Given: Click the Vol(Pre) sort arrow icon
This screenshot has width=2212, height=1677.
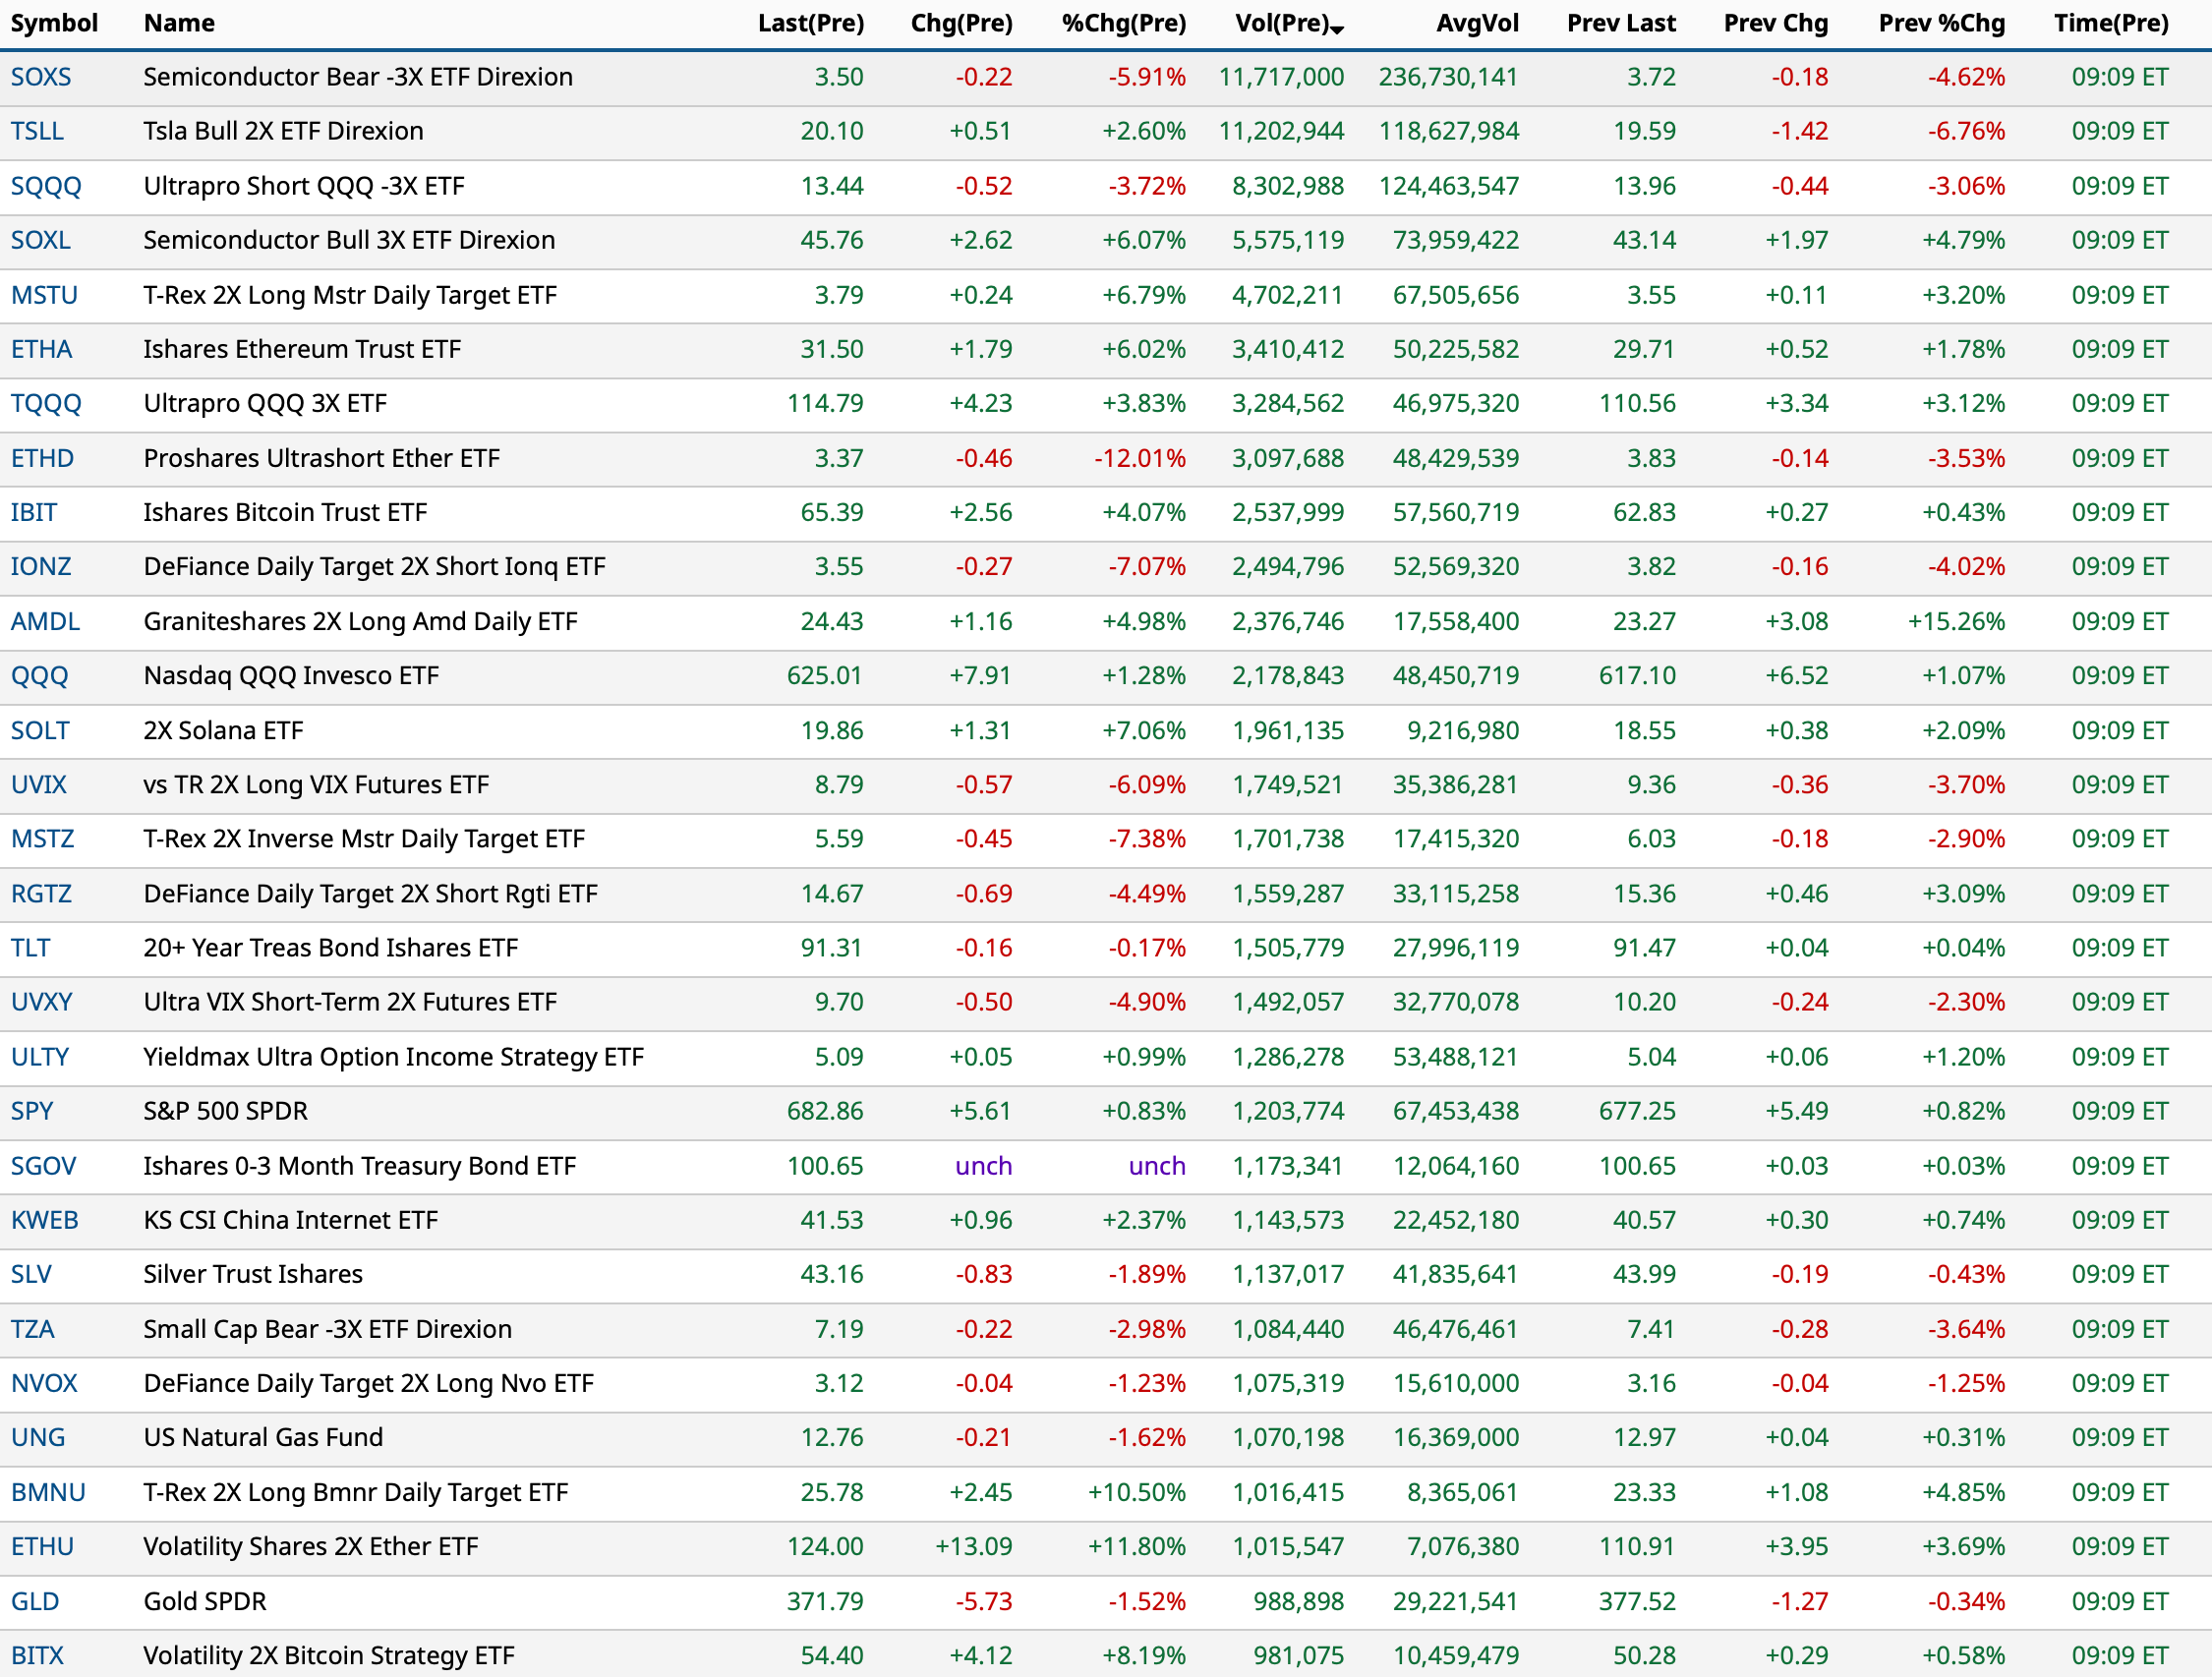Looking at the screenshot, I should [1338, 30].
